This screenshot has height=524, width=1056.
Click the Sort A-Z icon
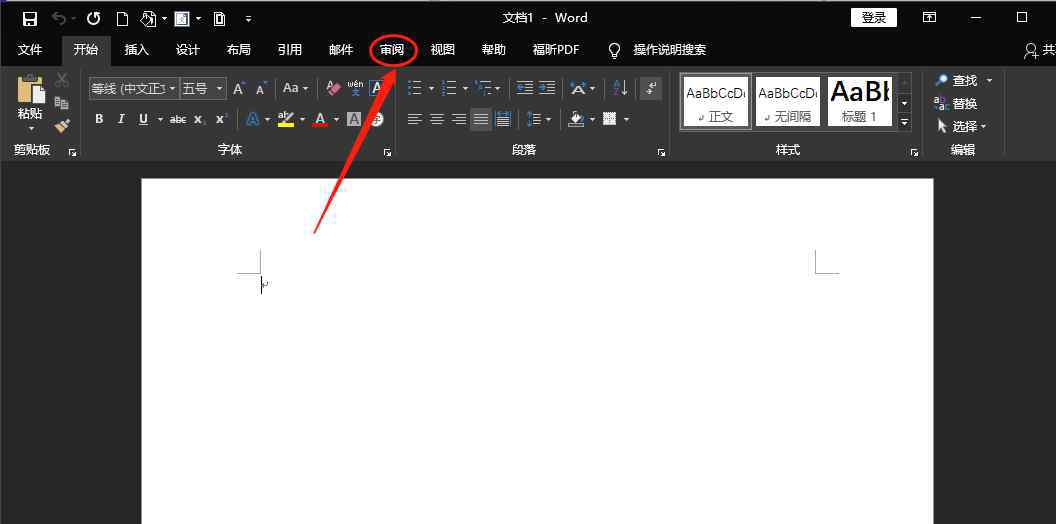[620, 88]
